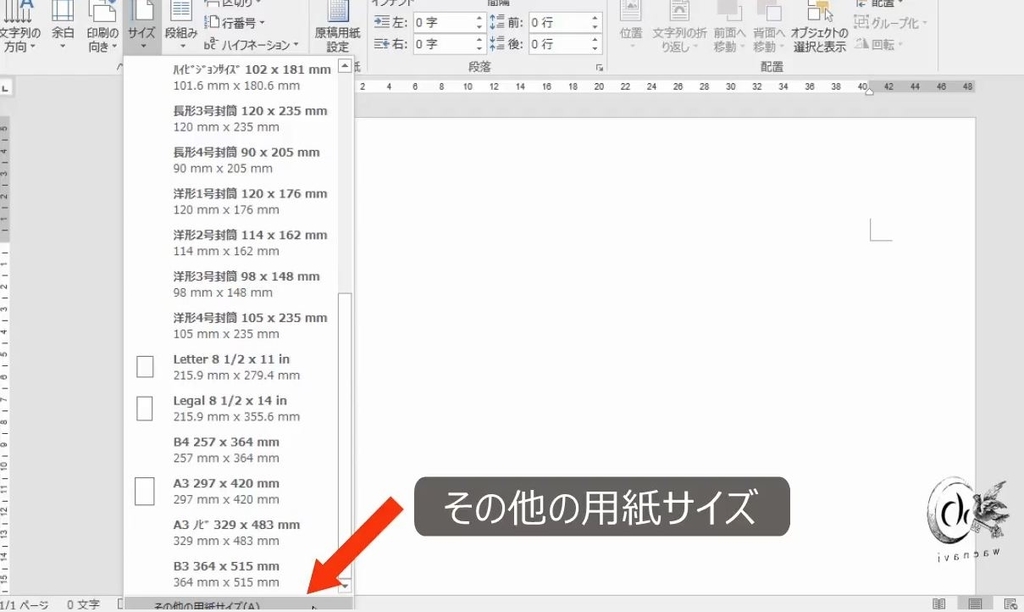Image resolution: width=1024 pixels, height=612 pixels.
Task: Open the 回転 rotate dropdown
Action: point(878,44)
